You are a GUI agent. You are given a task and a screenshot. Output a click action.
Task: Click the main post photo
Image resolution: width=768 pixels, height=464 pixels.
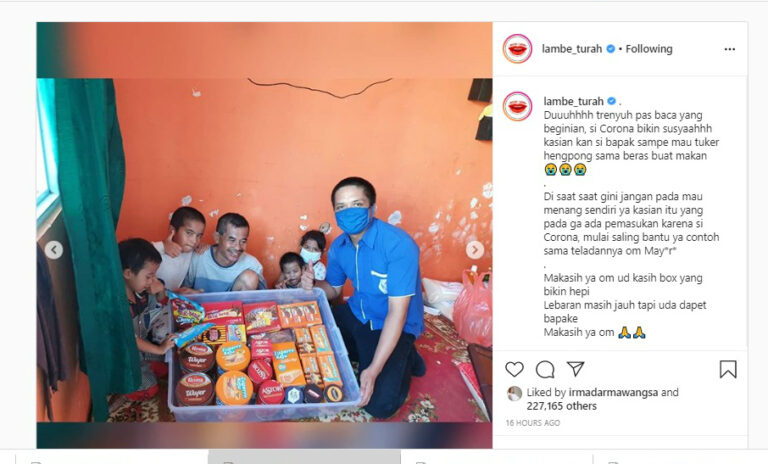[x=264, y=250]
